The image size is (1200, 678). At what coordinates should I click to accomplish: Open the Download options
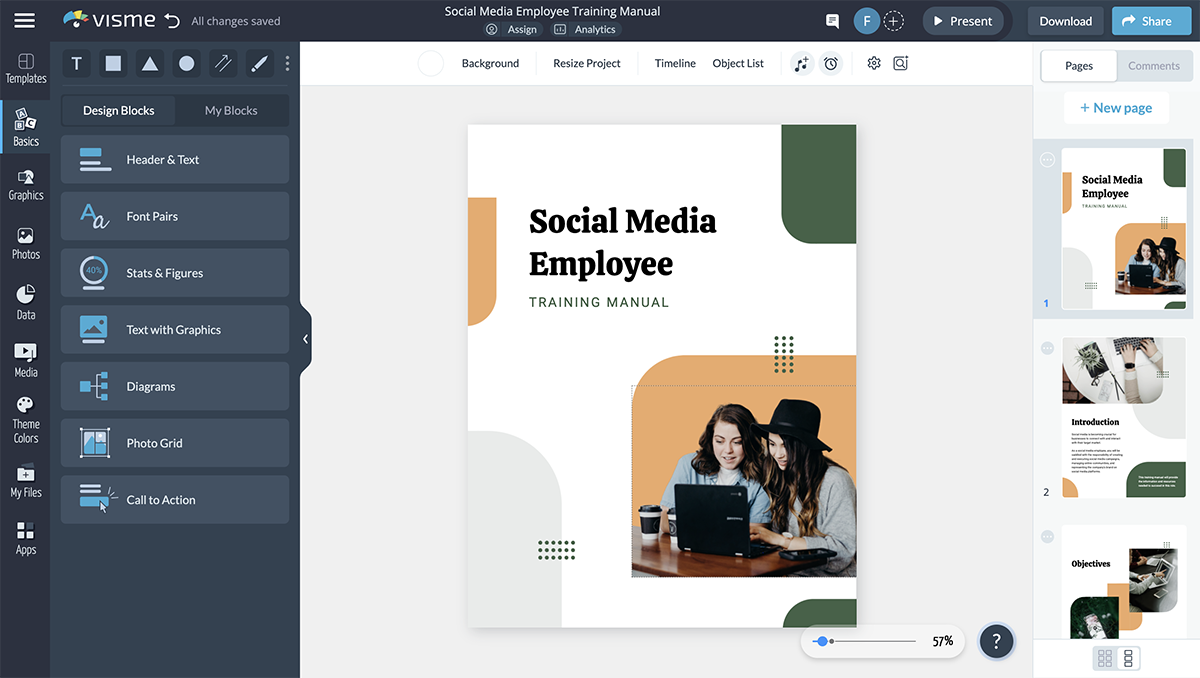click(1064, 20)
